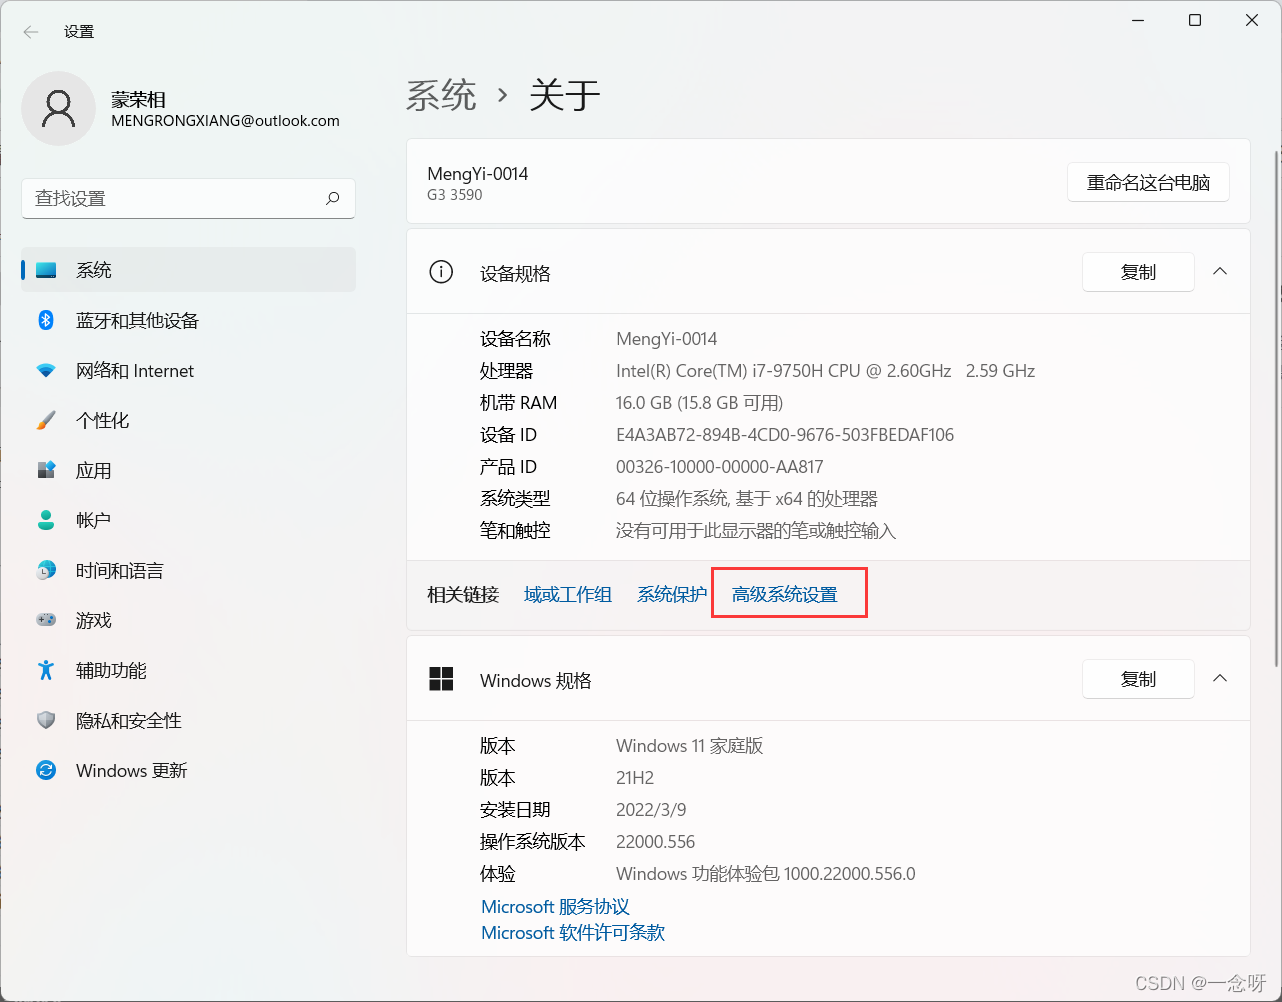The image size is (1282, 1002).
Task: Go to 个性化 settings
Action: click(x=188, y=420)
